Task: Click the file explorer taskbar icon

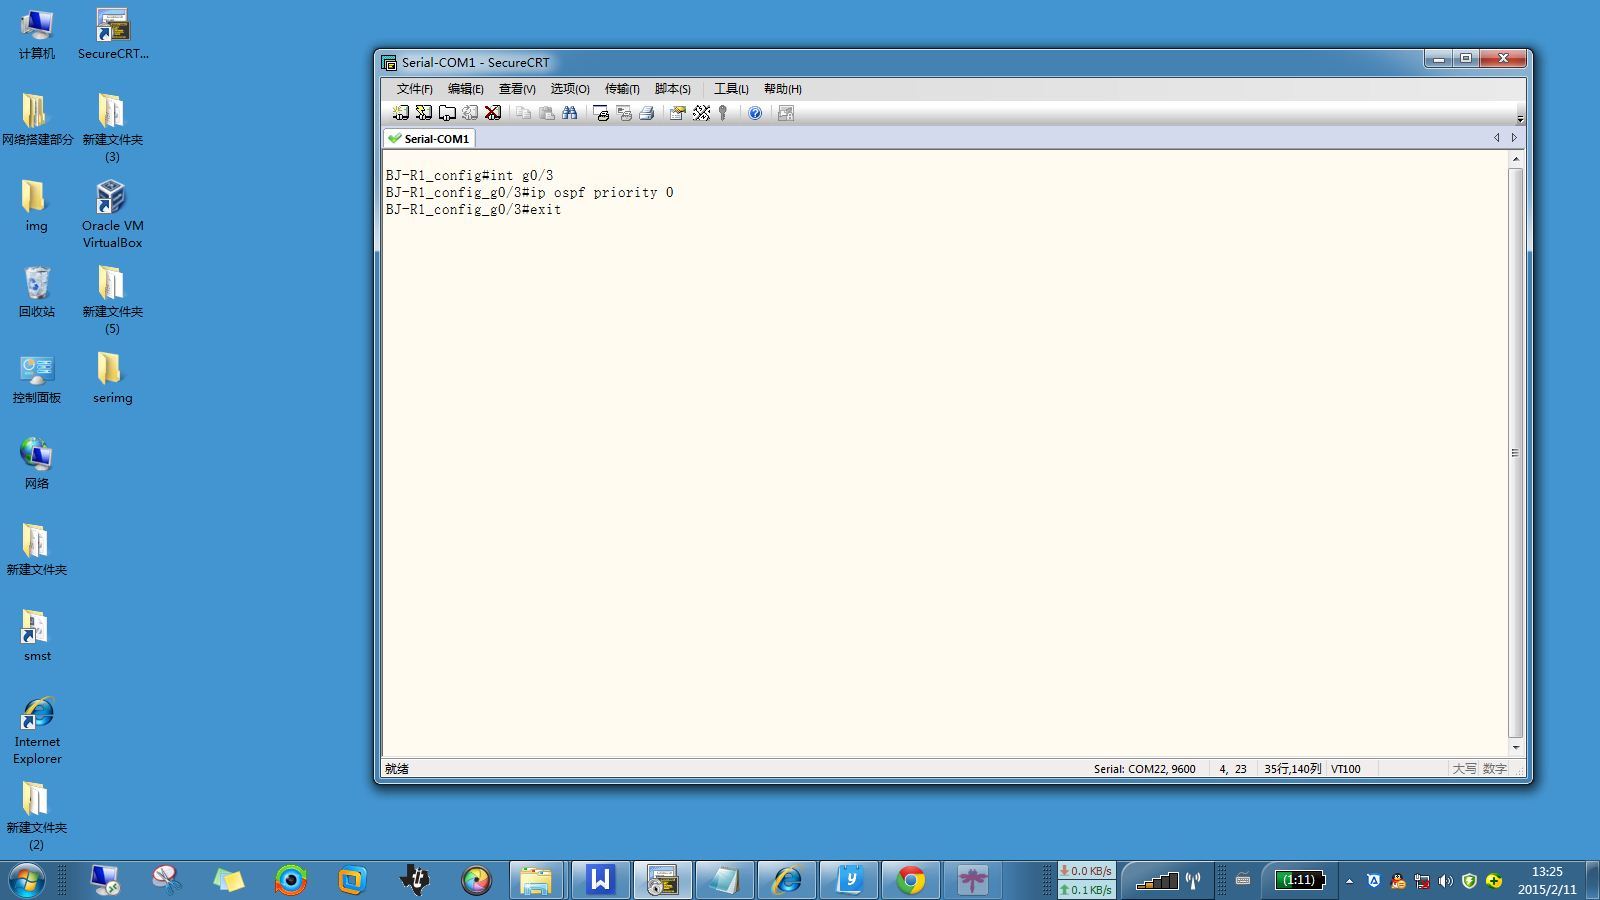Action: (x=538, y=880)
